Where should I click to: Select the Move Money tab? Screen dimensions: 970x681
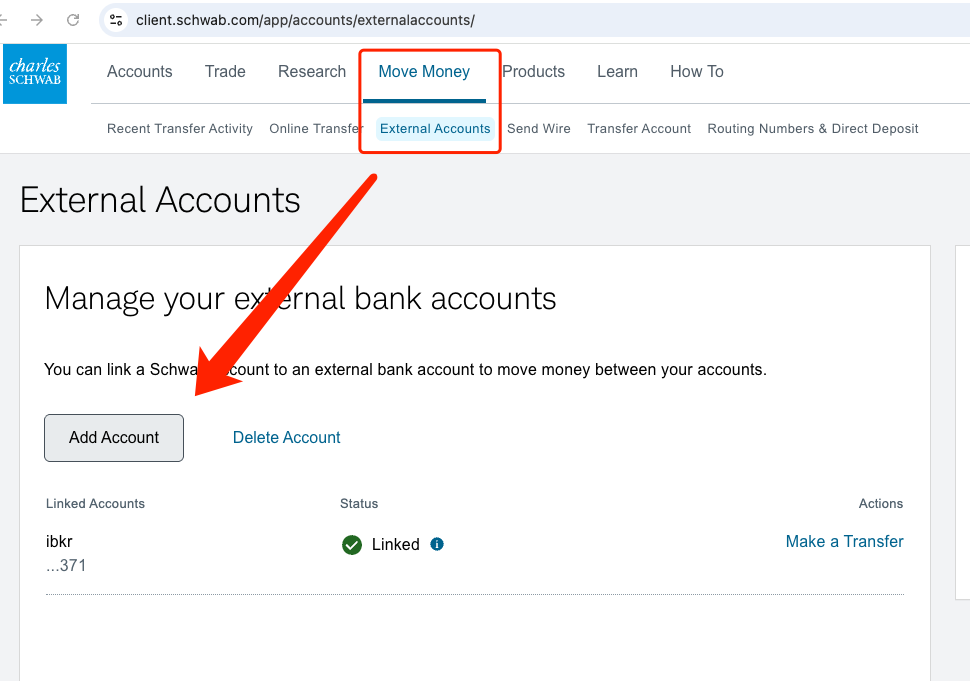[x=424, y=72]
